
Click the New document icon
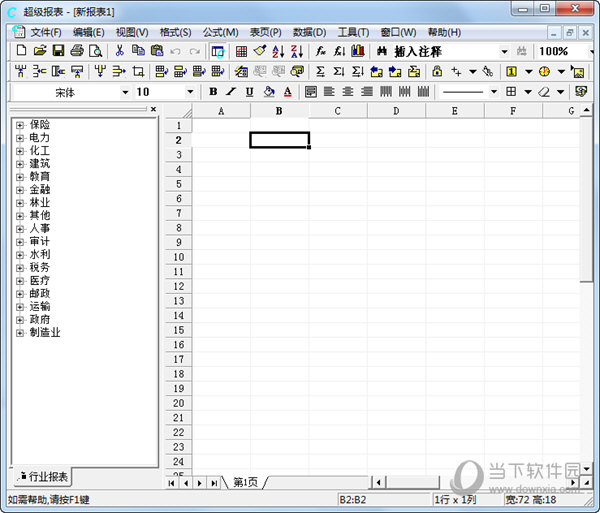(21, 51)
